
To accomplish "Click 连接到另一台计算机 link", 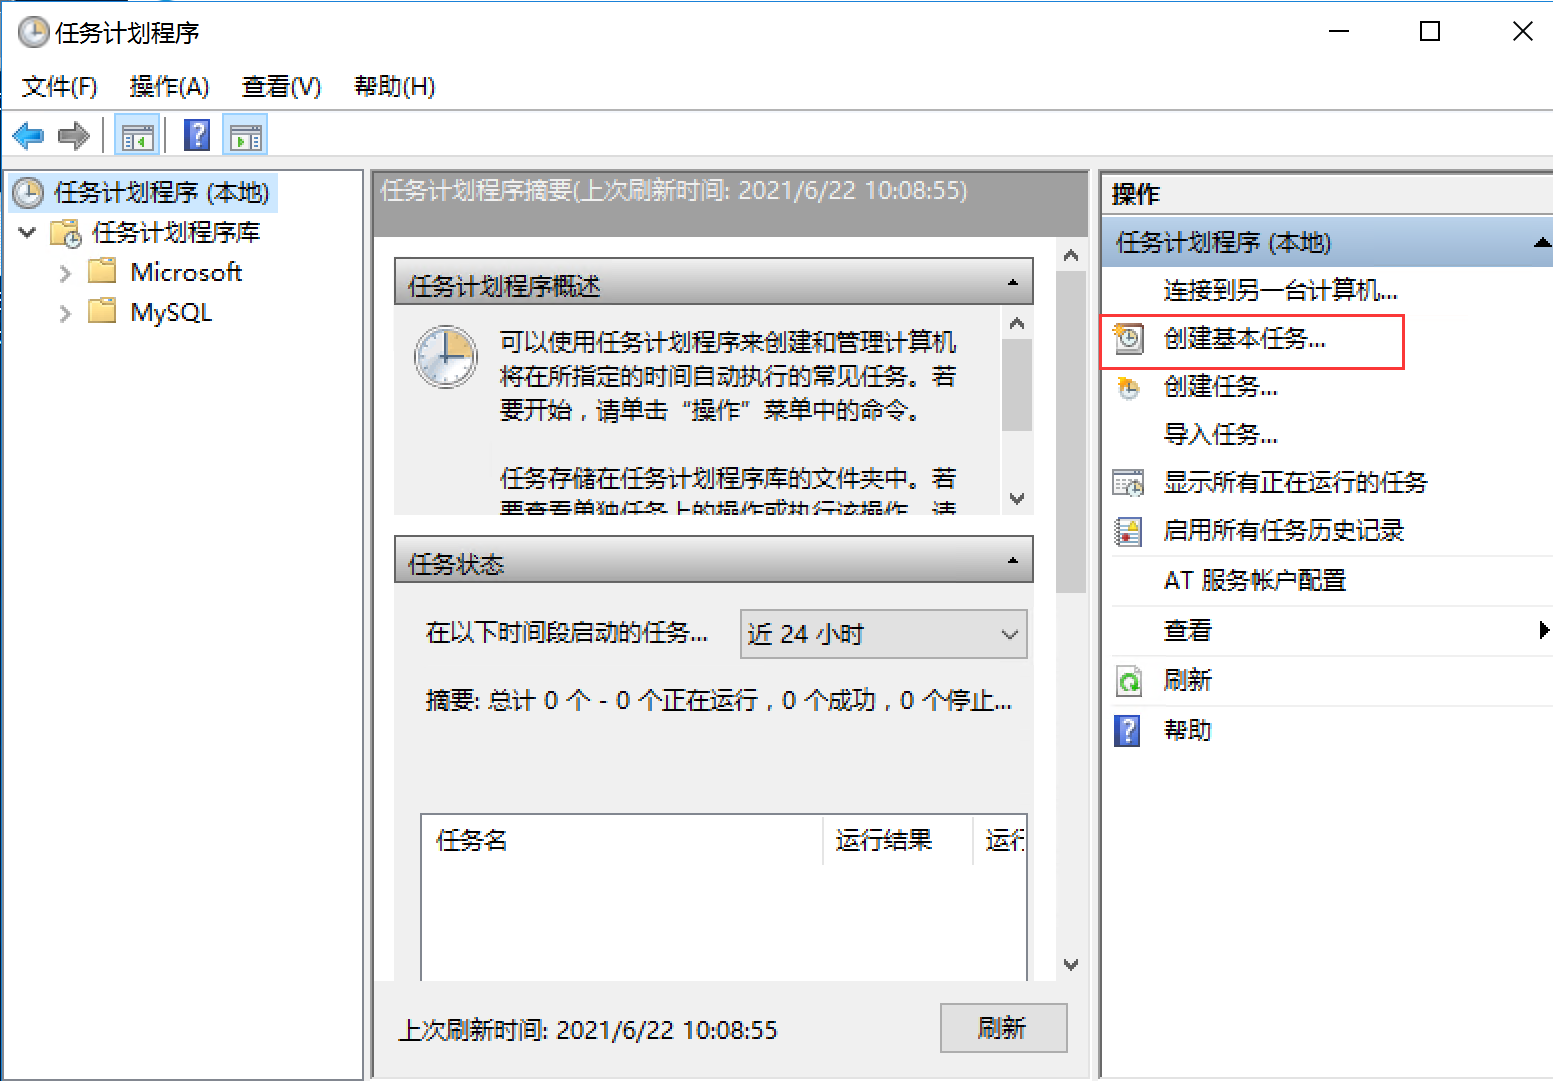I will coord(1280,291).
